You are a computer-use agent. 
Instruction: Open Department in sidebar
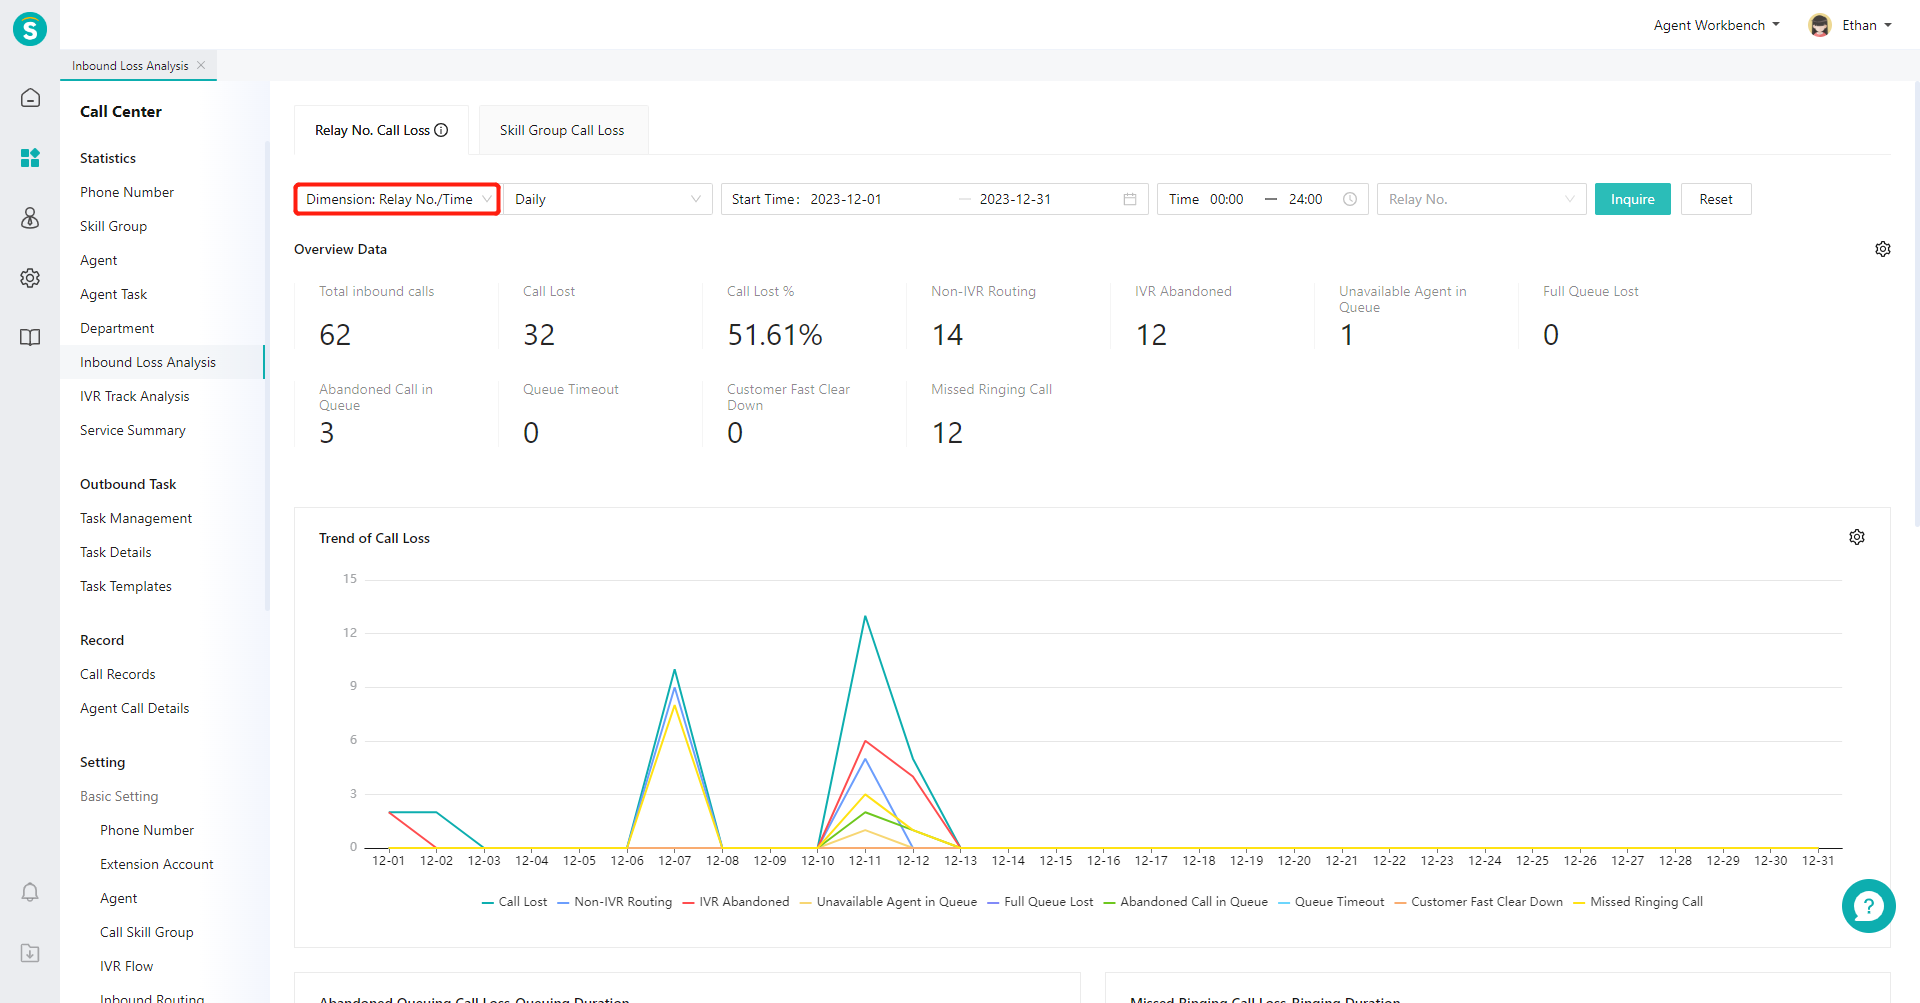[x=117, y=328]
